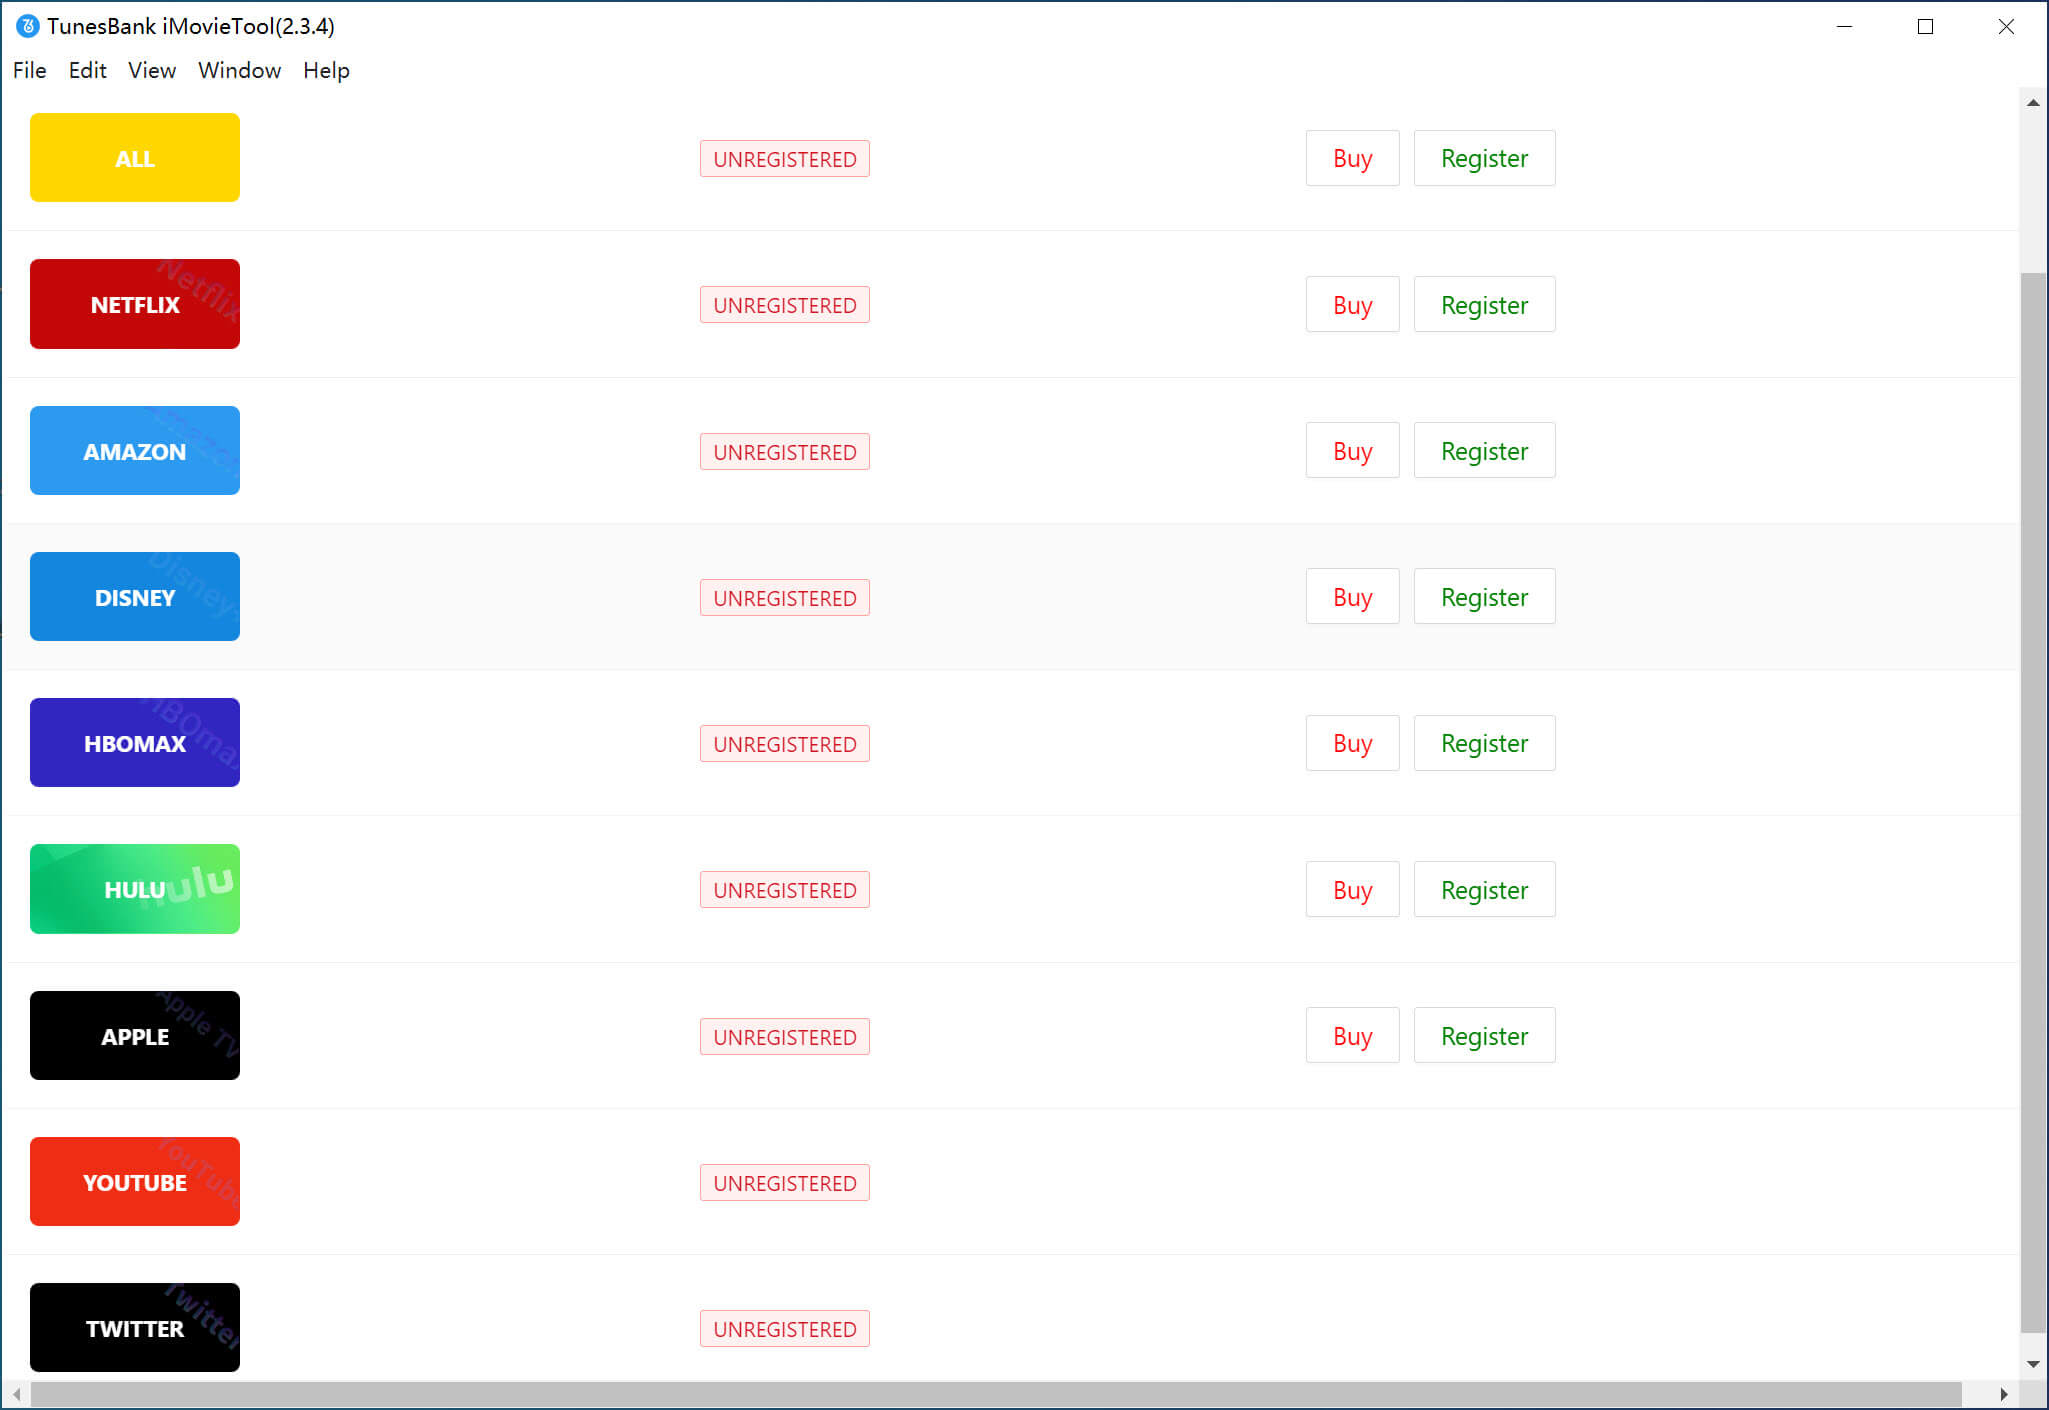This screenshot has height=1410, width=2049.
Task: Choose the DISNEY service tile
Action: (x=135, y=597)
